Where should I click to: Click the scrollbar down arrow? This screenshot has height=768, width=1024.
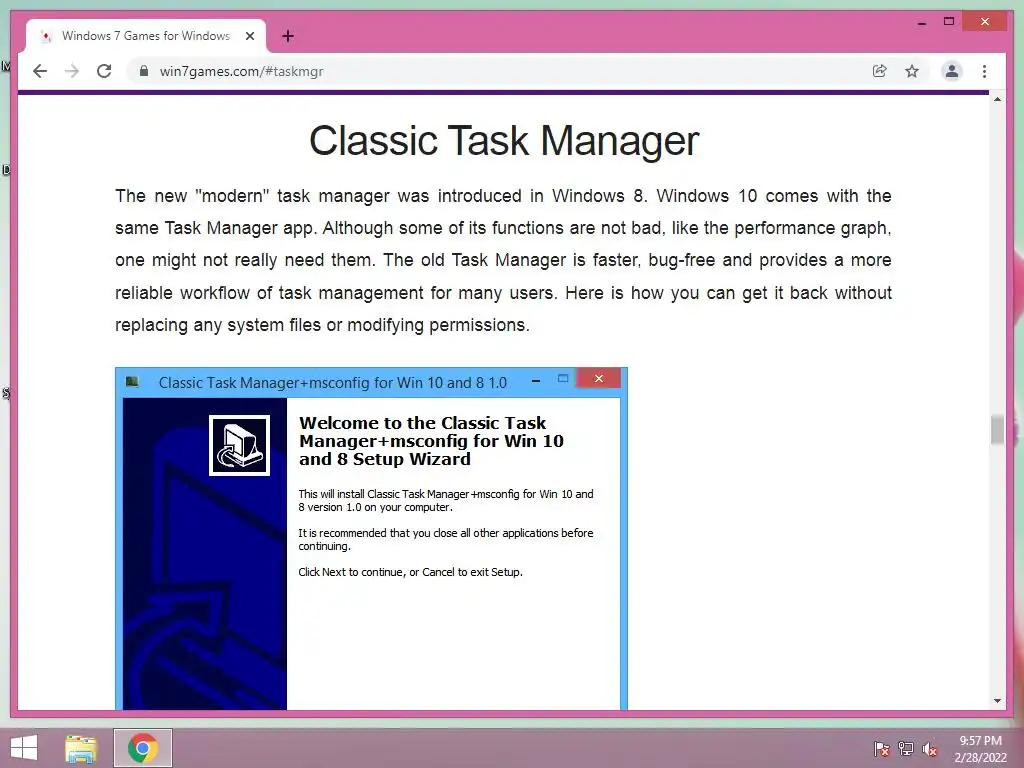(997, 701)
